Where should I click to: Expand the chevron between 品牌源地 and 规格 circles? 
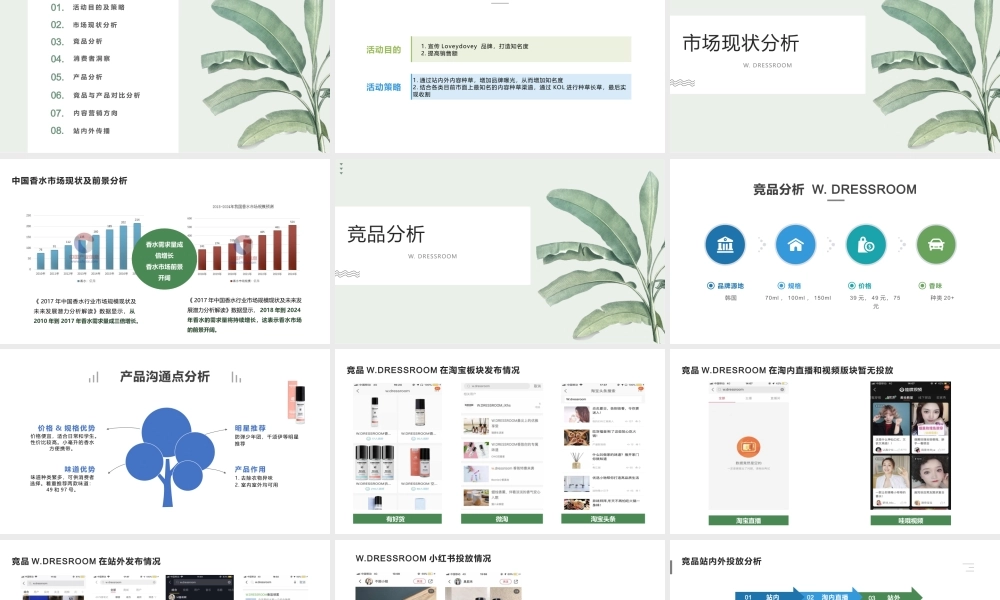[760, 244]
